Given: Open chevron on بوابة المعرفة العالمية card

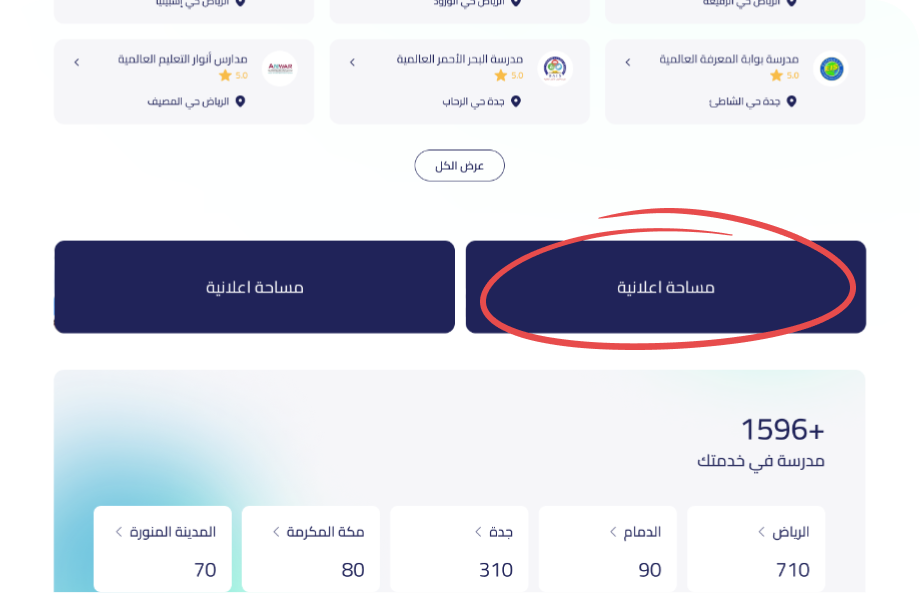Looking at the screenshot, I should pyautogui.click(x=628, y=62).
